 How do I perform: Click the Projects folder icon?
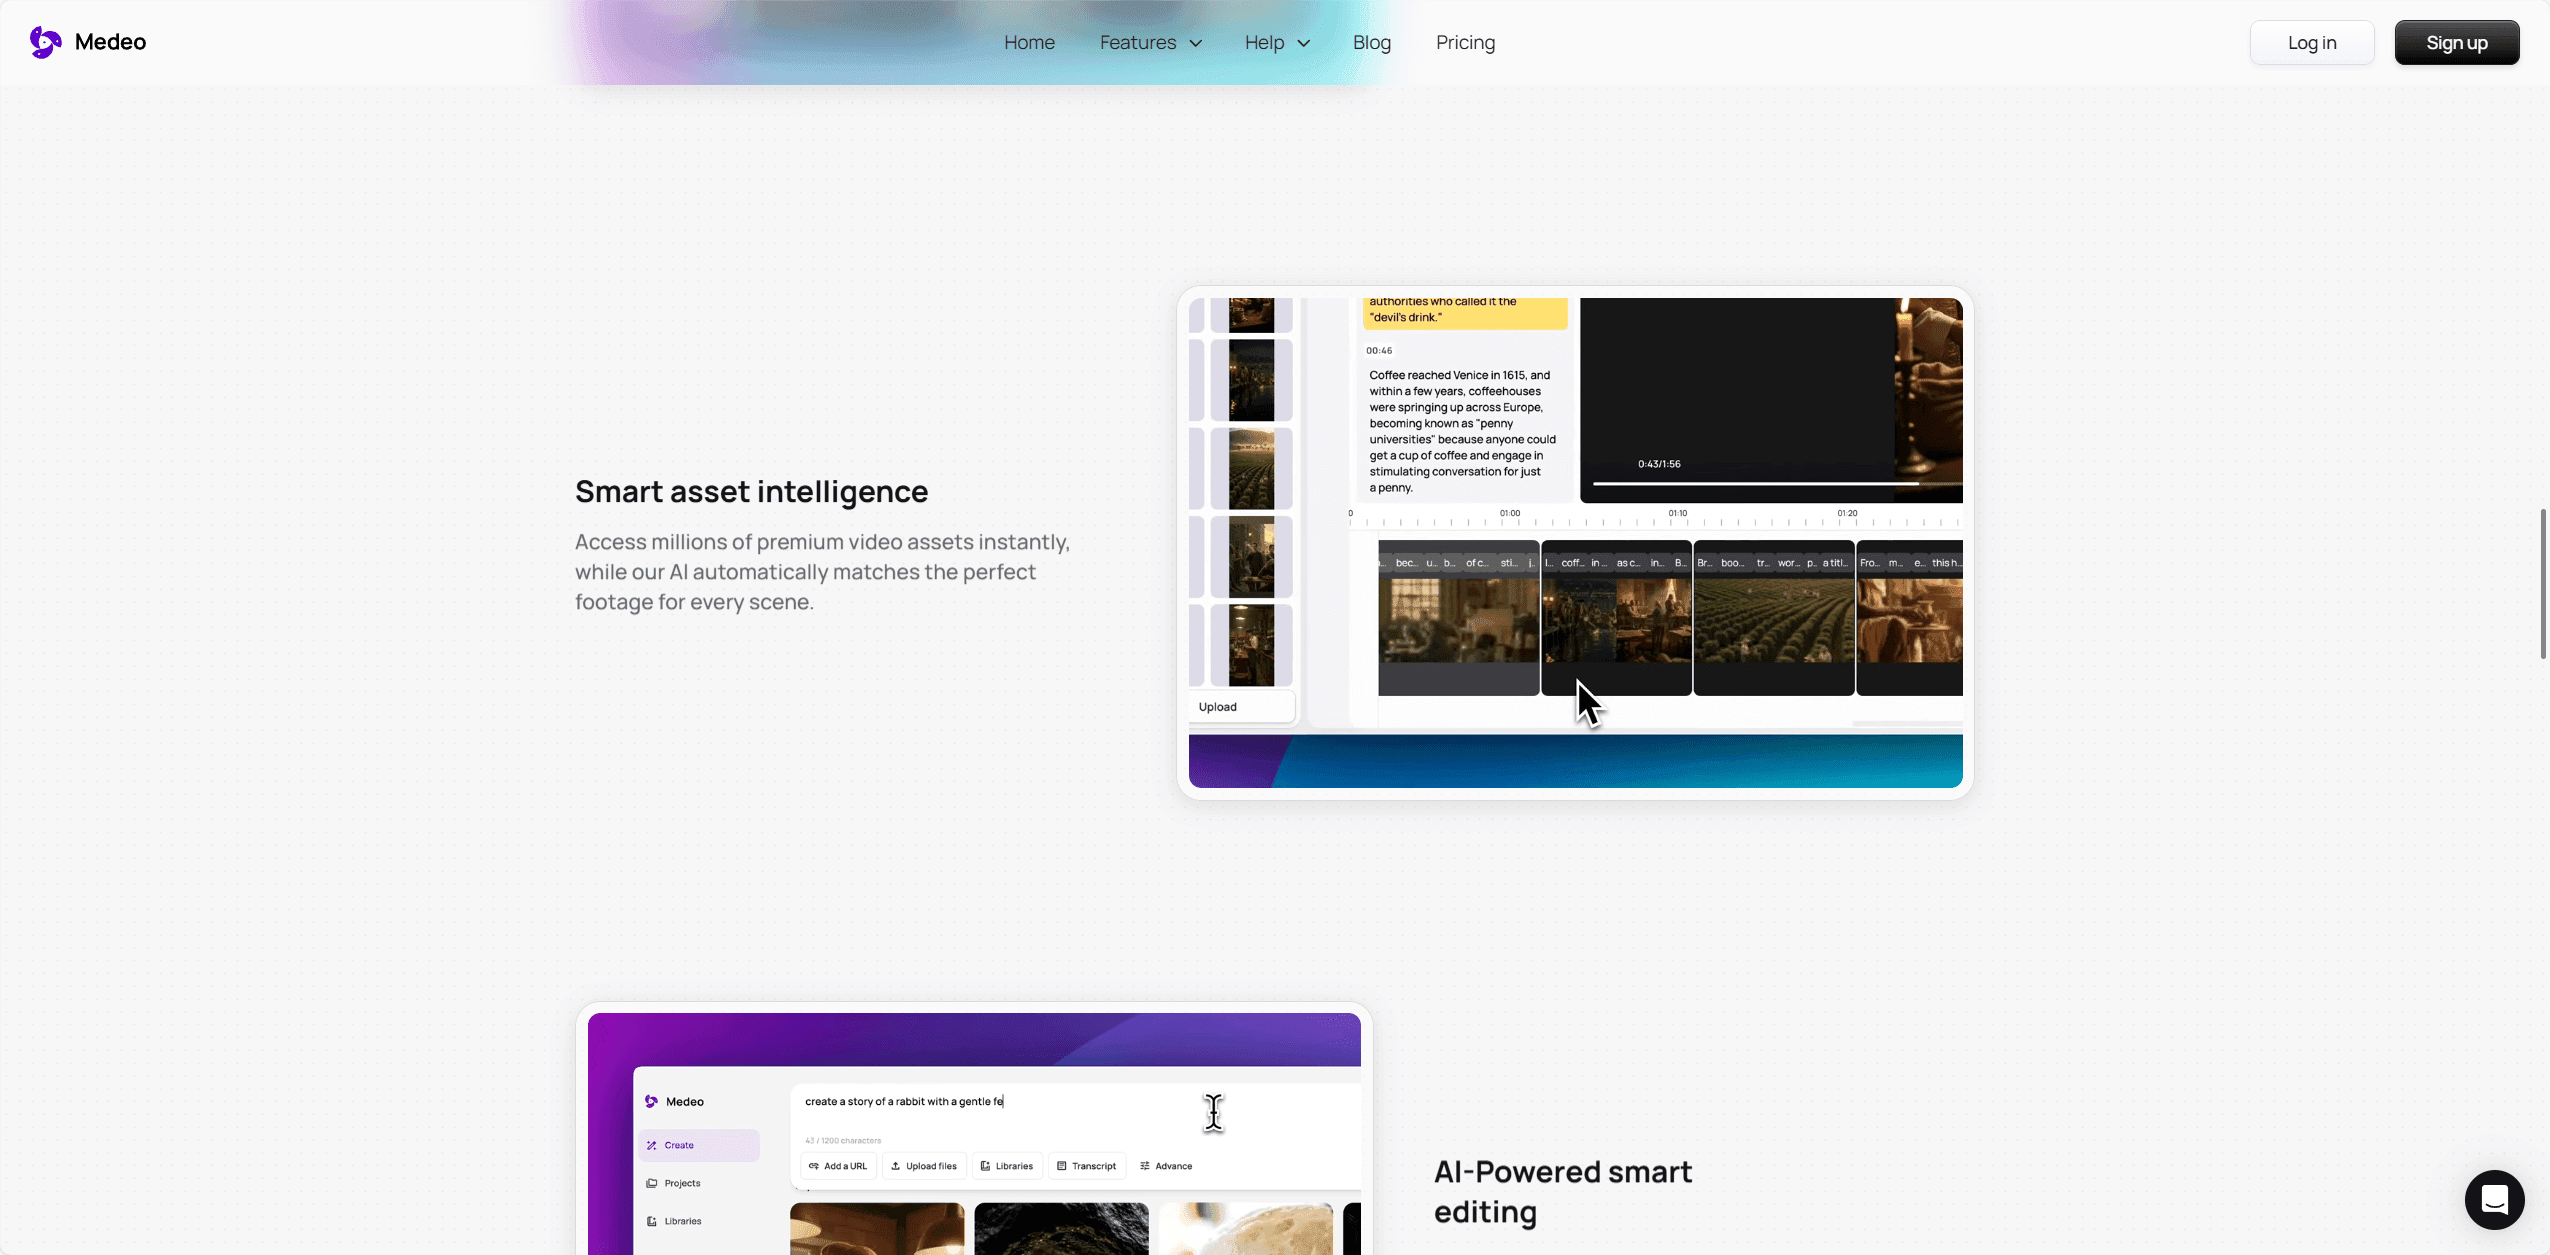point(652,1183)
